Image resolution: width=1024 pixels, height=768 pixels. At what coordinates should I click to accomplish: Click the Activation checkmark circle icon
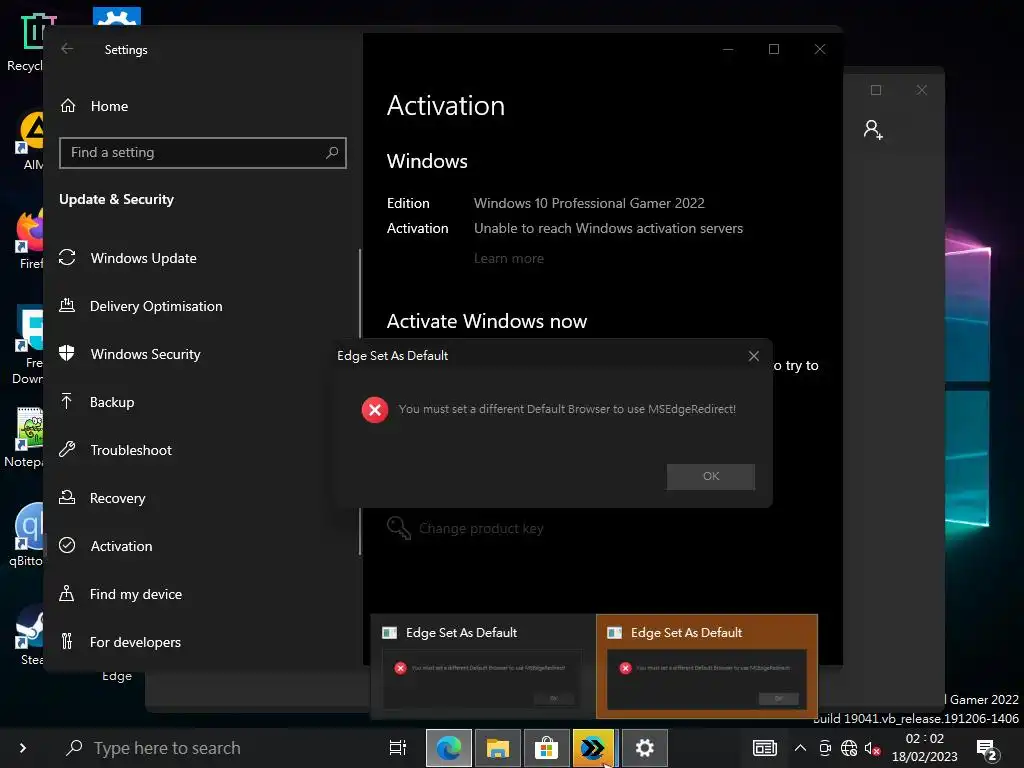pyautogui.click(x=67, y=545)
